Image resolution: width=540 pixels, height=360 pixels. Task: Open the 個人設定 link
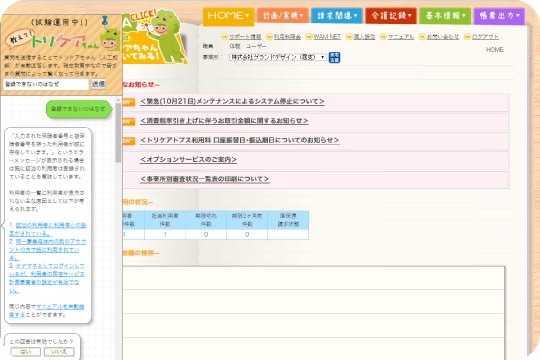[x=364, y=37]
